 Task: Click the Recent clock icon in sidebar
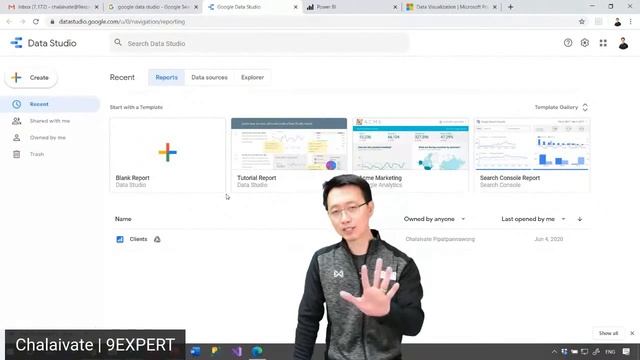pos(16,104)
